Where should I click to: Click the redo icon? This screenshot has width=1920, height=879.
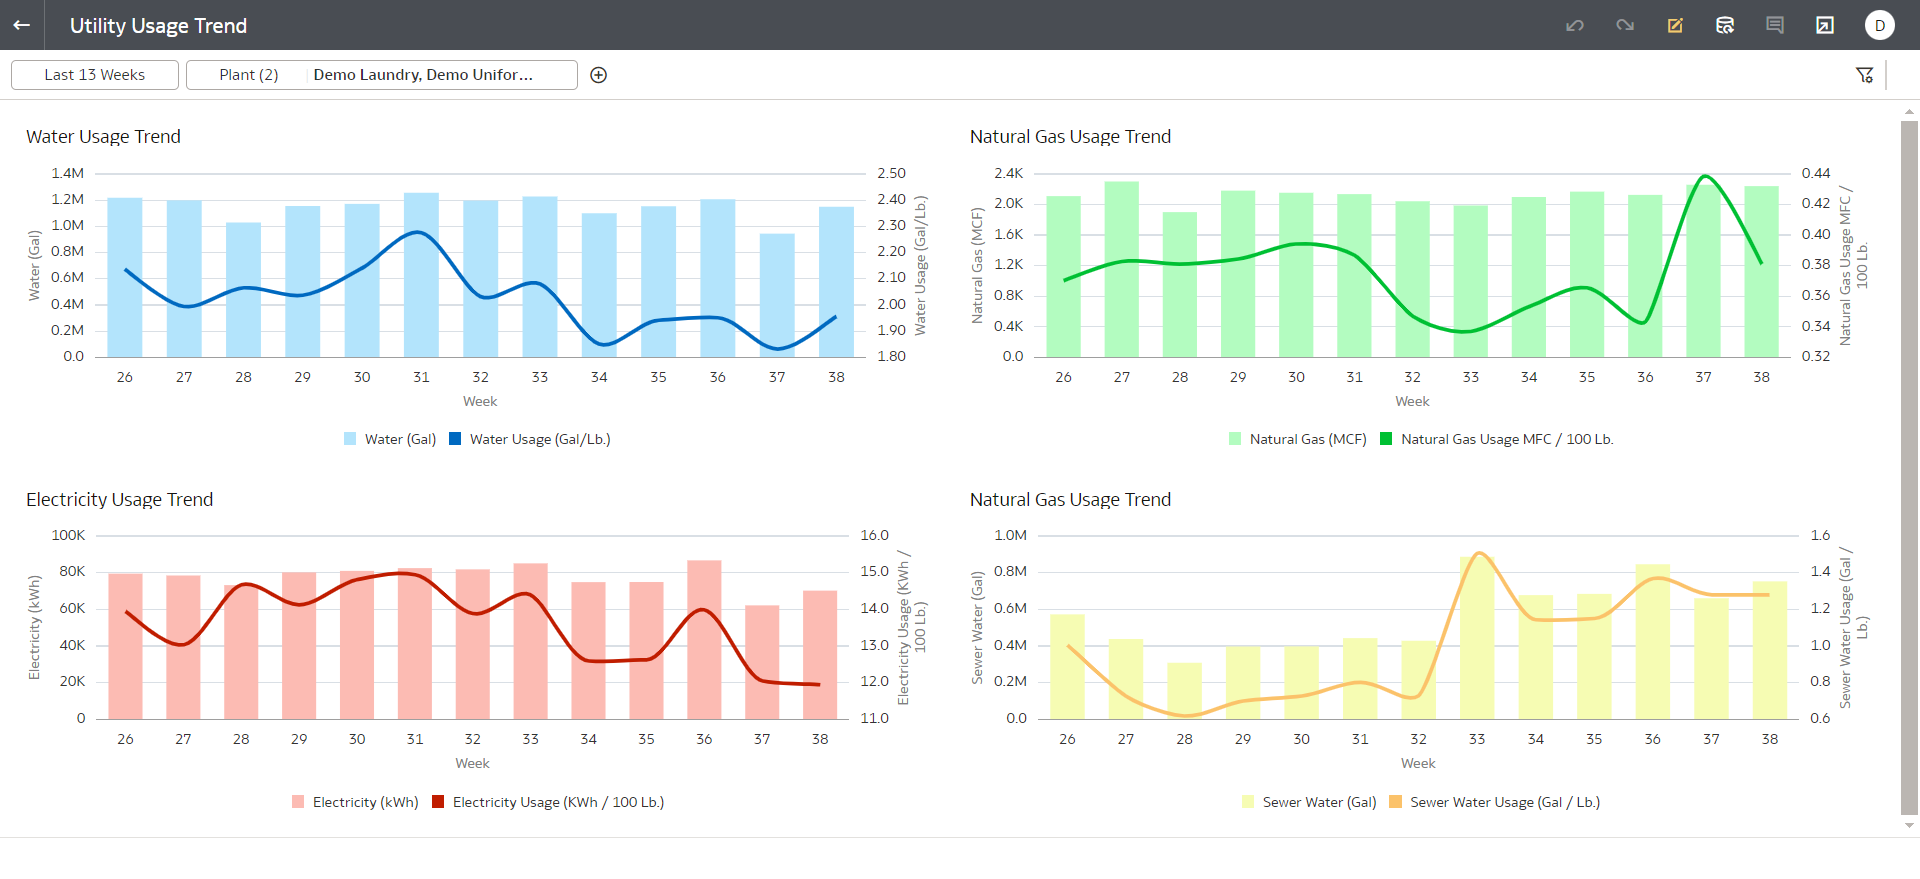[1625, 25]
